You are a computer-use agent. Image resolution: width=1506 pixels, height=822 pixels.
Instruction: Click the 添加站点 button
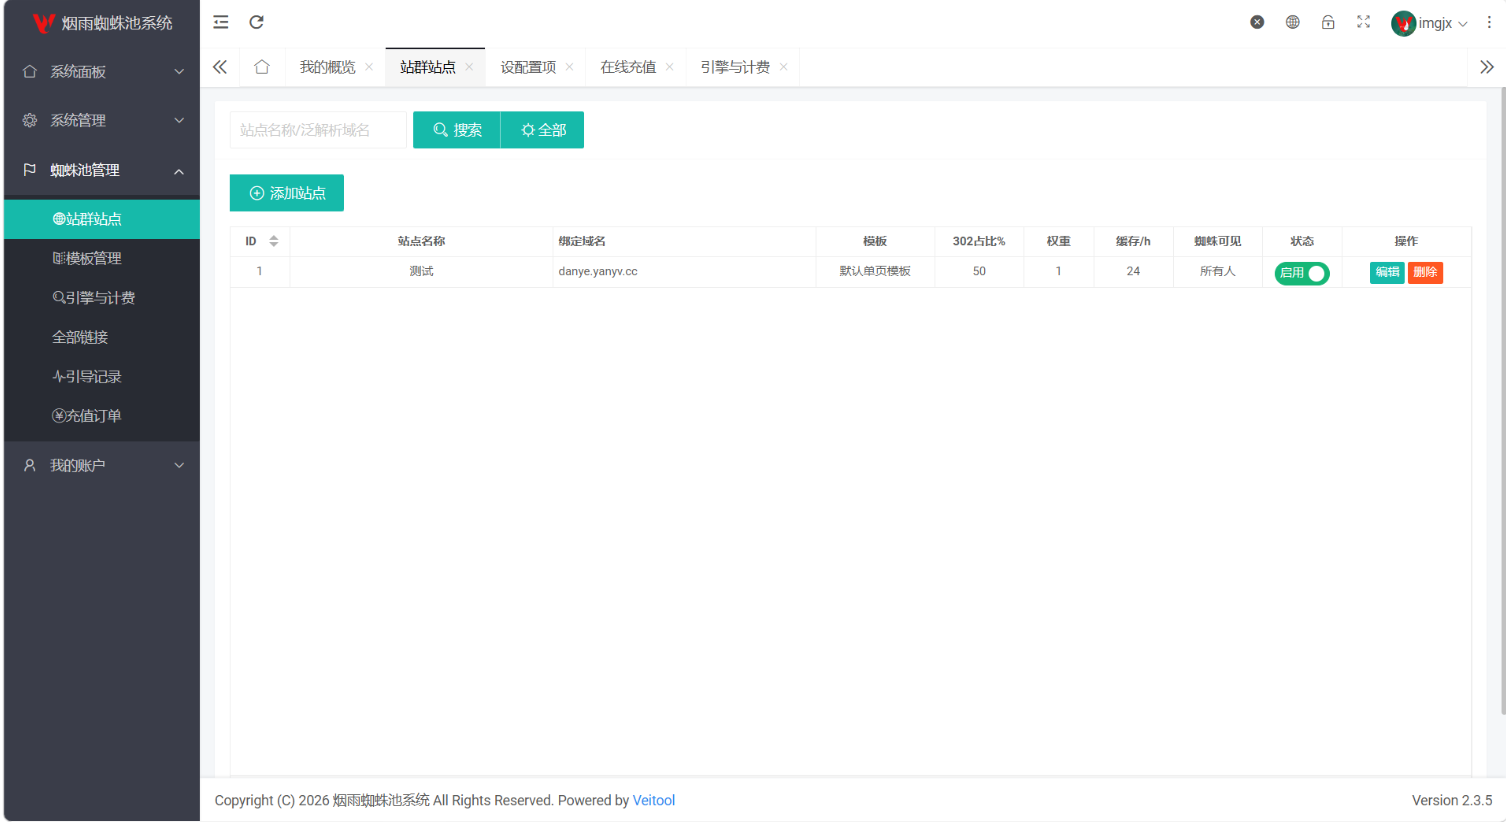pos(287,193)
